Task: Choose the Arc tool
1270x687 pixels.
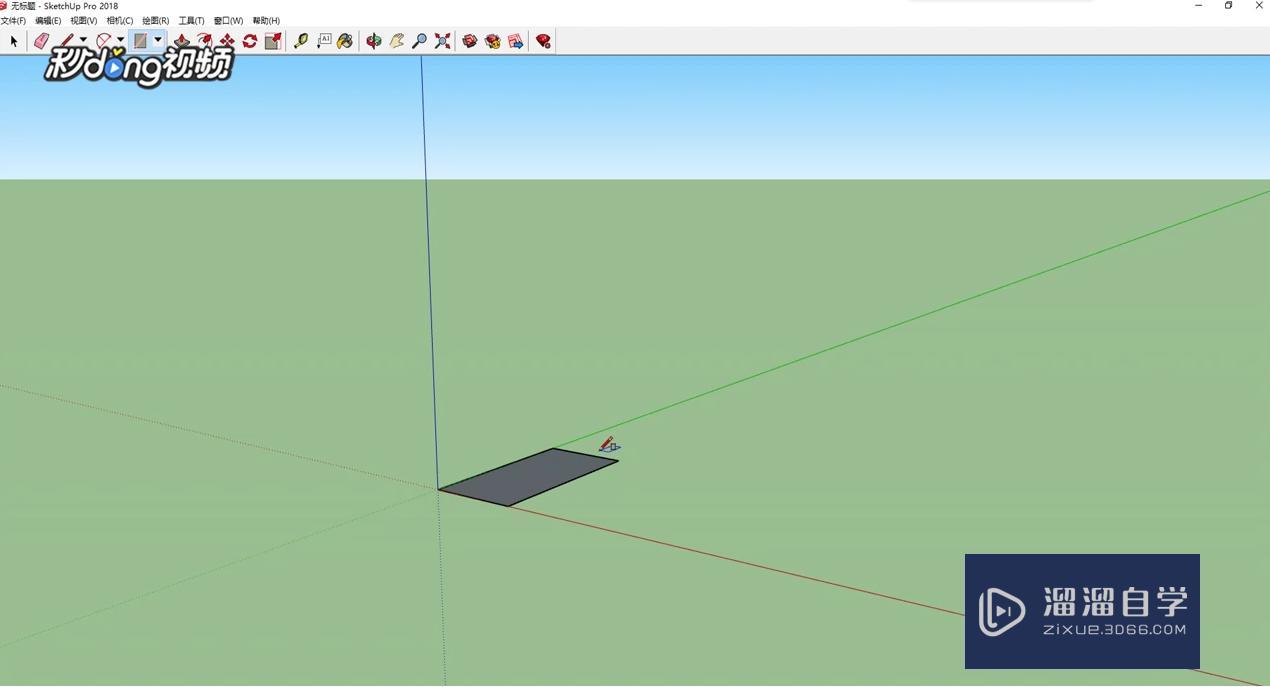Action: click(103, 41)
